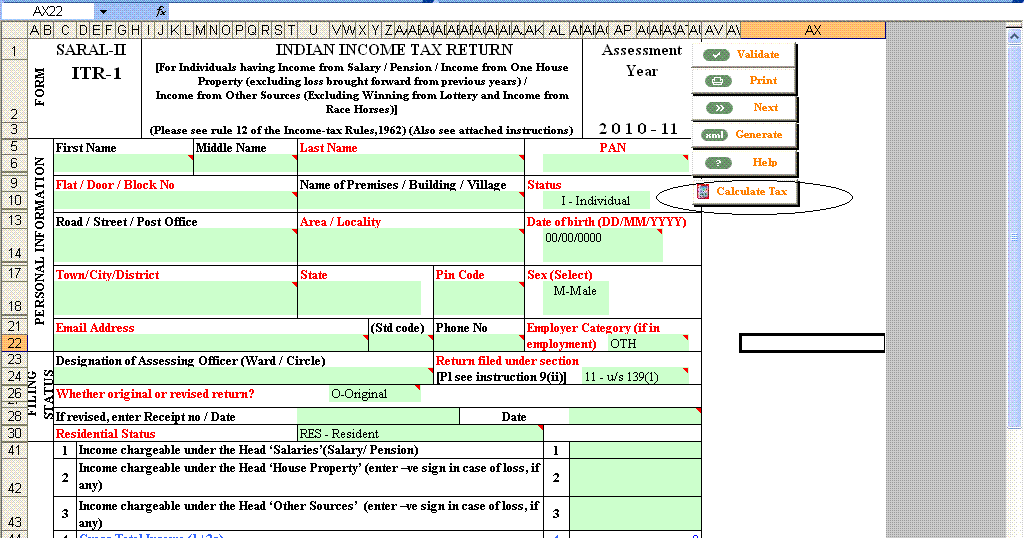Screen dimensions: 1024x538
Task: Click the State input cell
Action: pyautogui.click(x=359, y=299)
